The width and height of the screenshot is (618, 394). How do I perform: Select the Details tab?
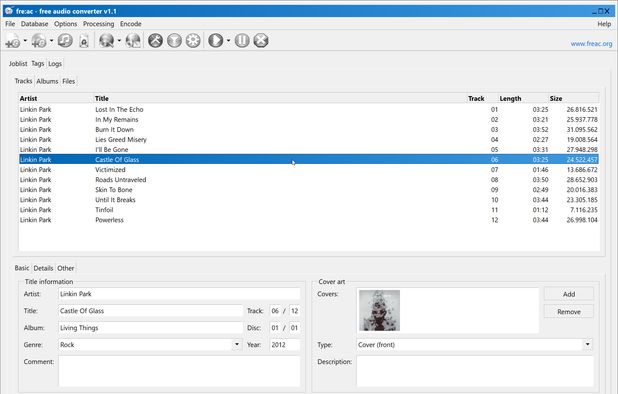coord(43,268)
